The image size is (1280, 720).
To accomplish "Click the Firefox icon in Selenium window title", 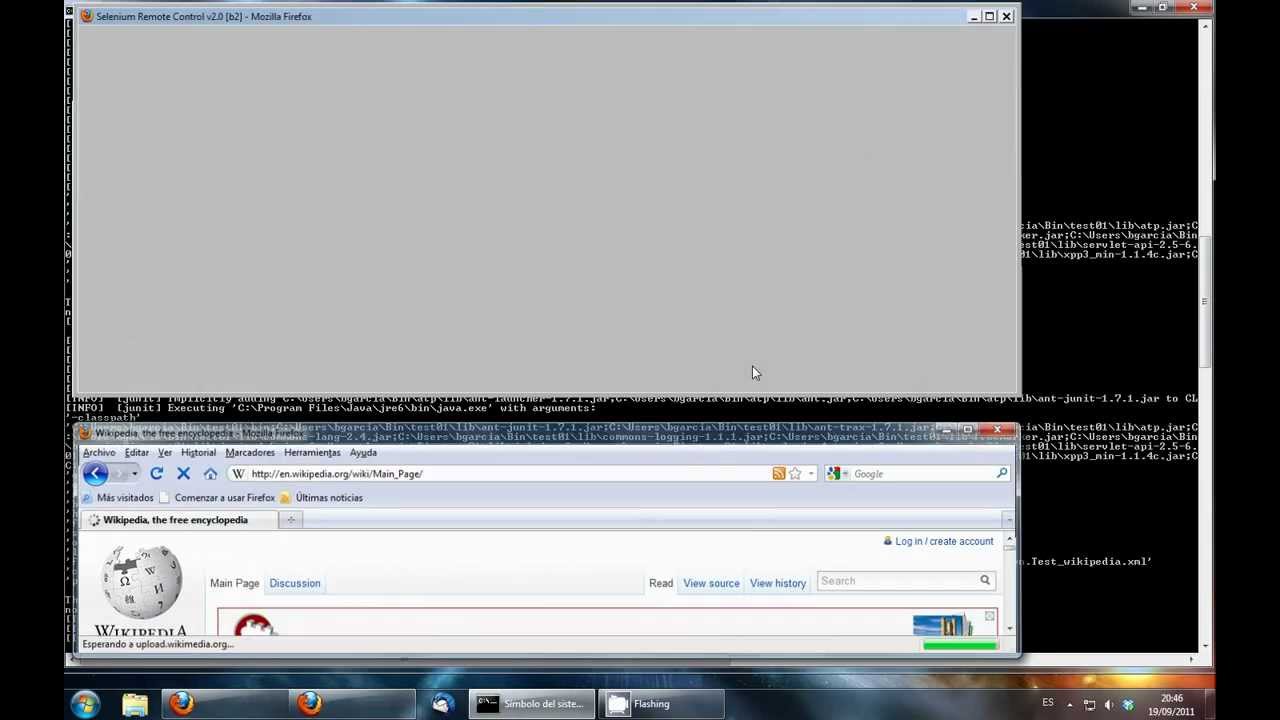I will click(x=87, y=16).
